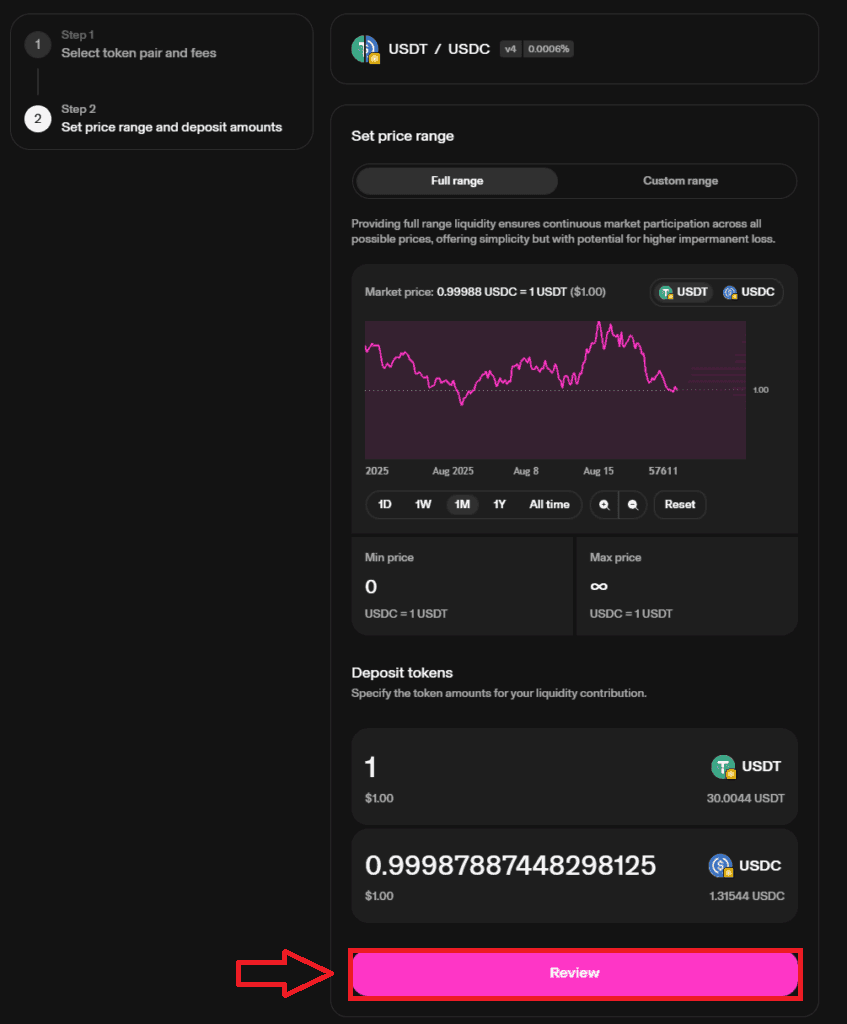Image resolution: width=847 pixels, height=1024 pixels.
Task: Click the Aug 15 chart date label
Action: click(x=598, y=471)
